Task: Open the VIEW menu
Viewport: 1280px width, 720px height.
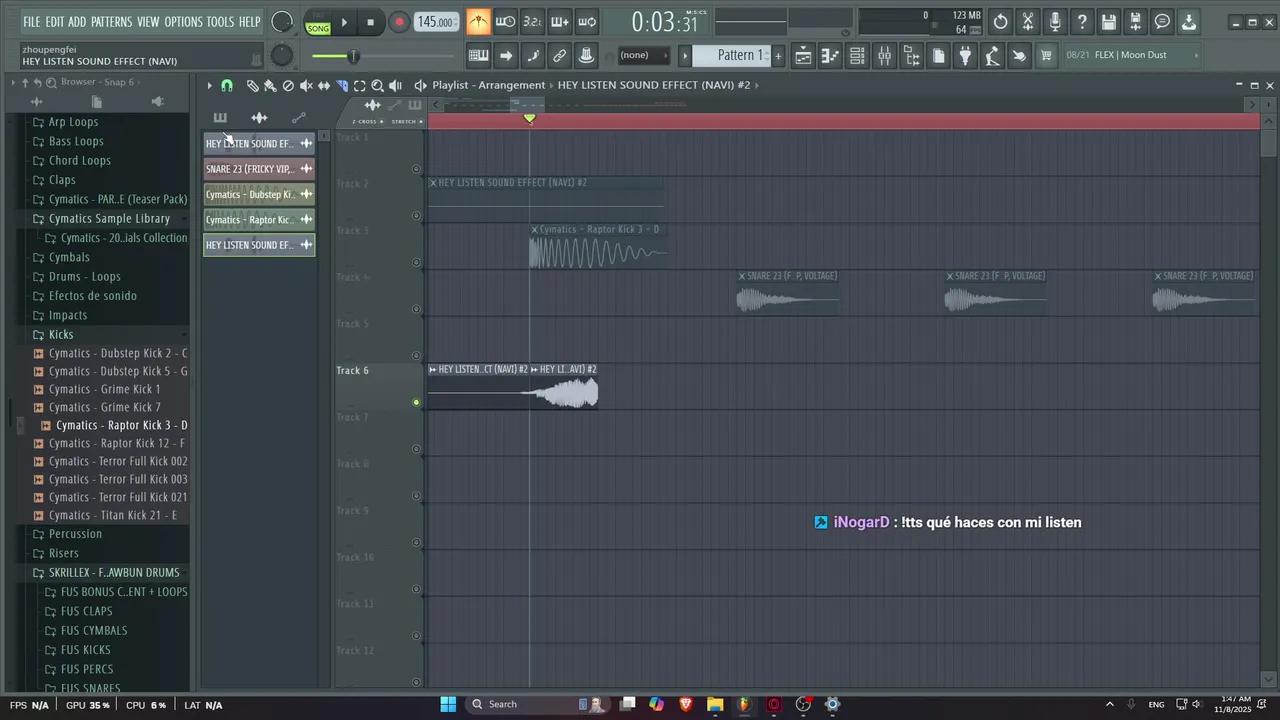Action: 148,22
